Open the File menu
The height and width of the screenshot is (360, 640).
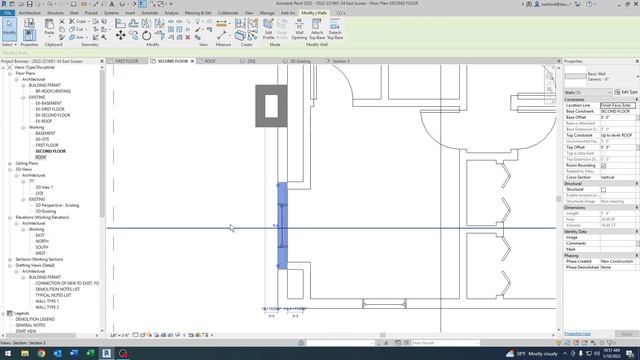(x=8, y=13)
